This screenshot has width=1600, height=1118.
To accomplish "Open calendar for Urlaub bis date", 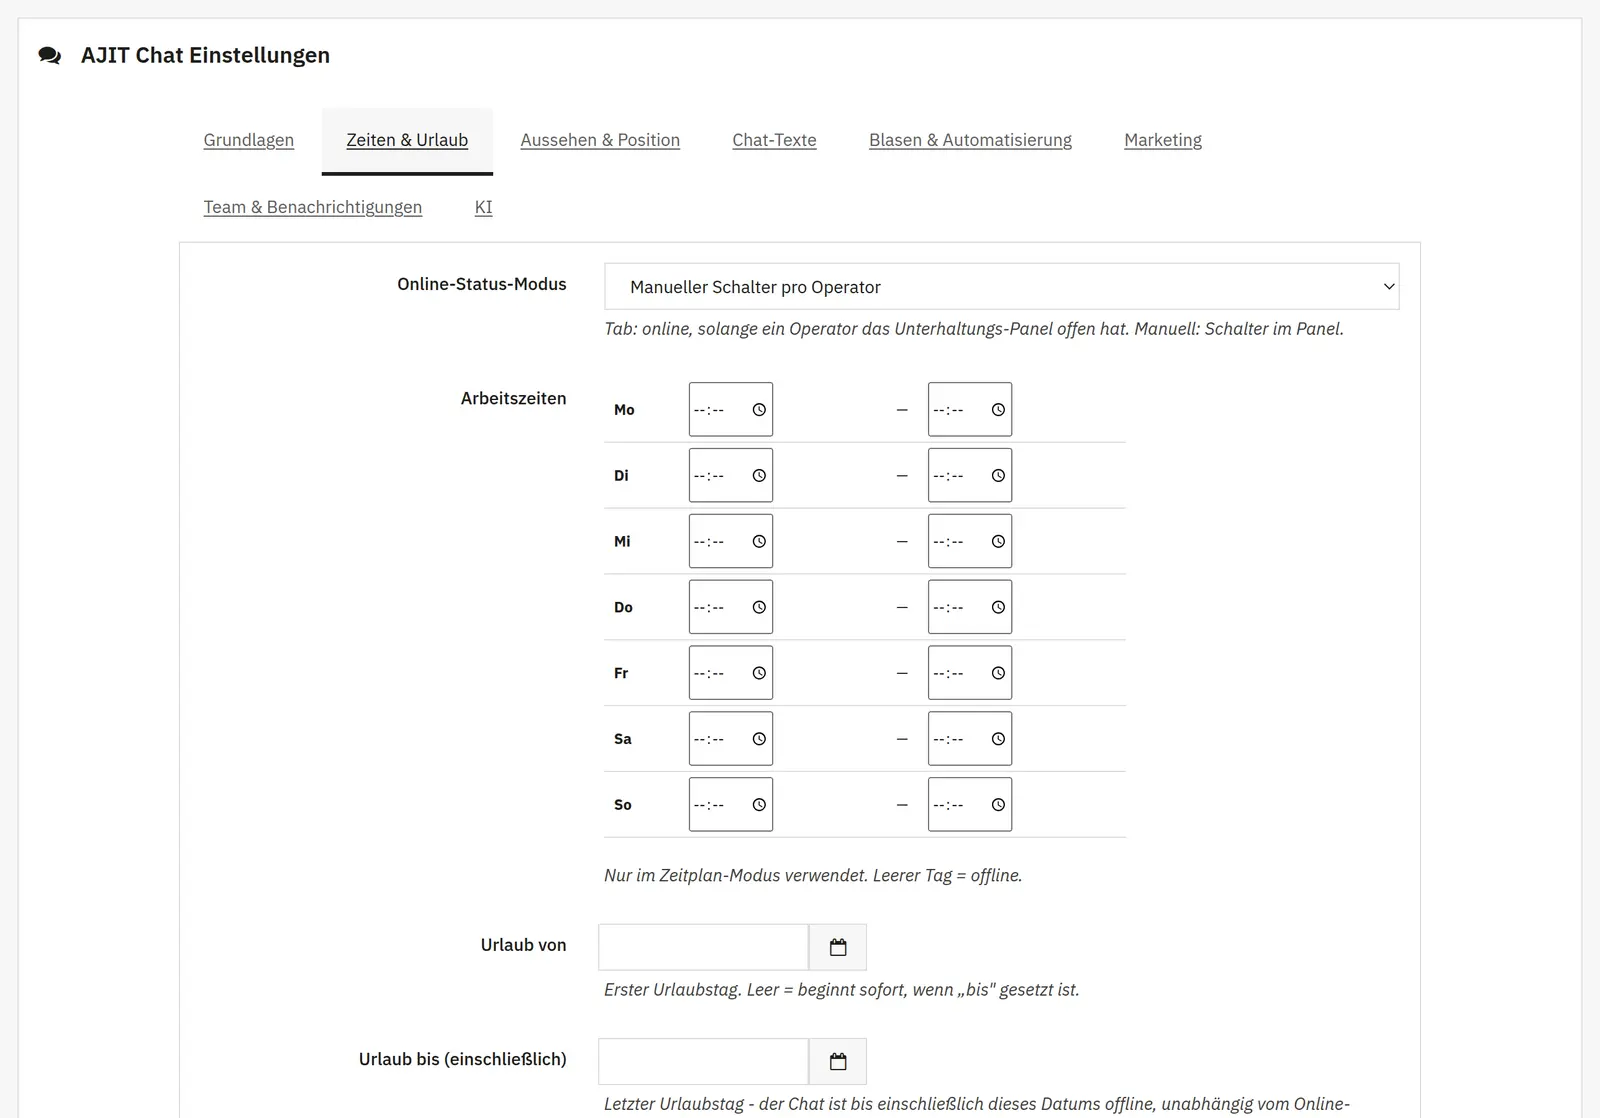I will pos(838,1062).
